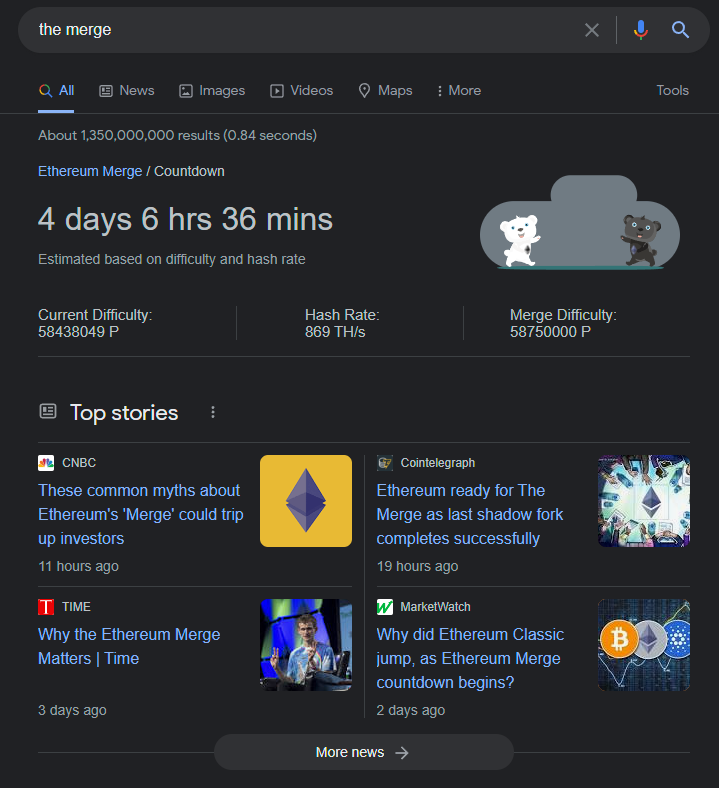This screenshot has height=788, width=719.
Task: Submit search with the magnifying glass icon
Action: pos(680,30)
